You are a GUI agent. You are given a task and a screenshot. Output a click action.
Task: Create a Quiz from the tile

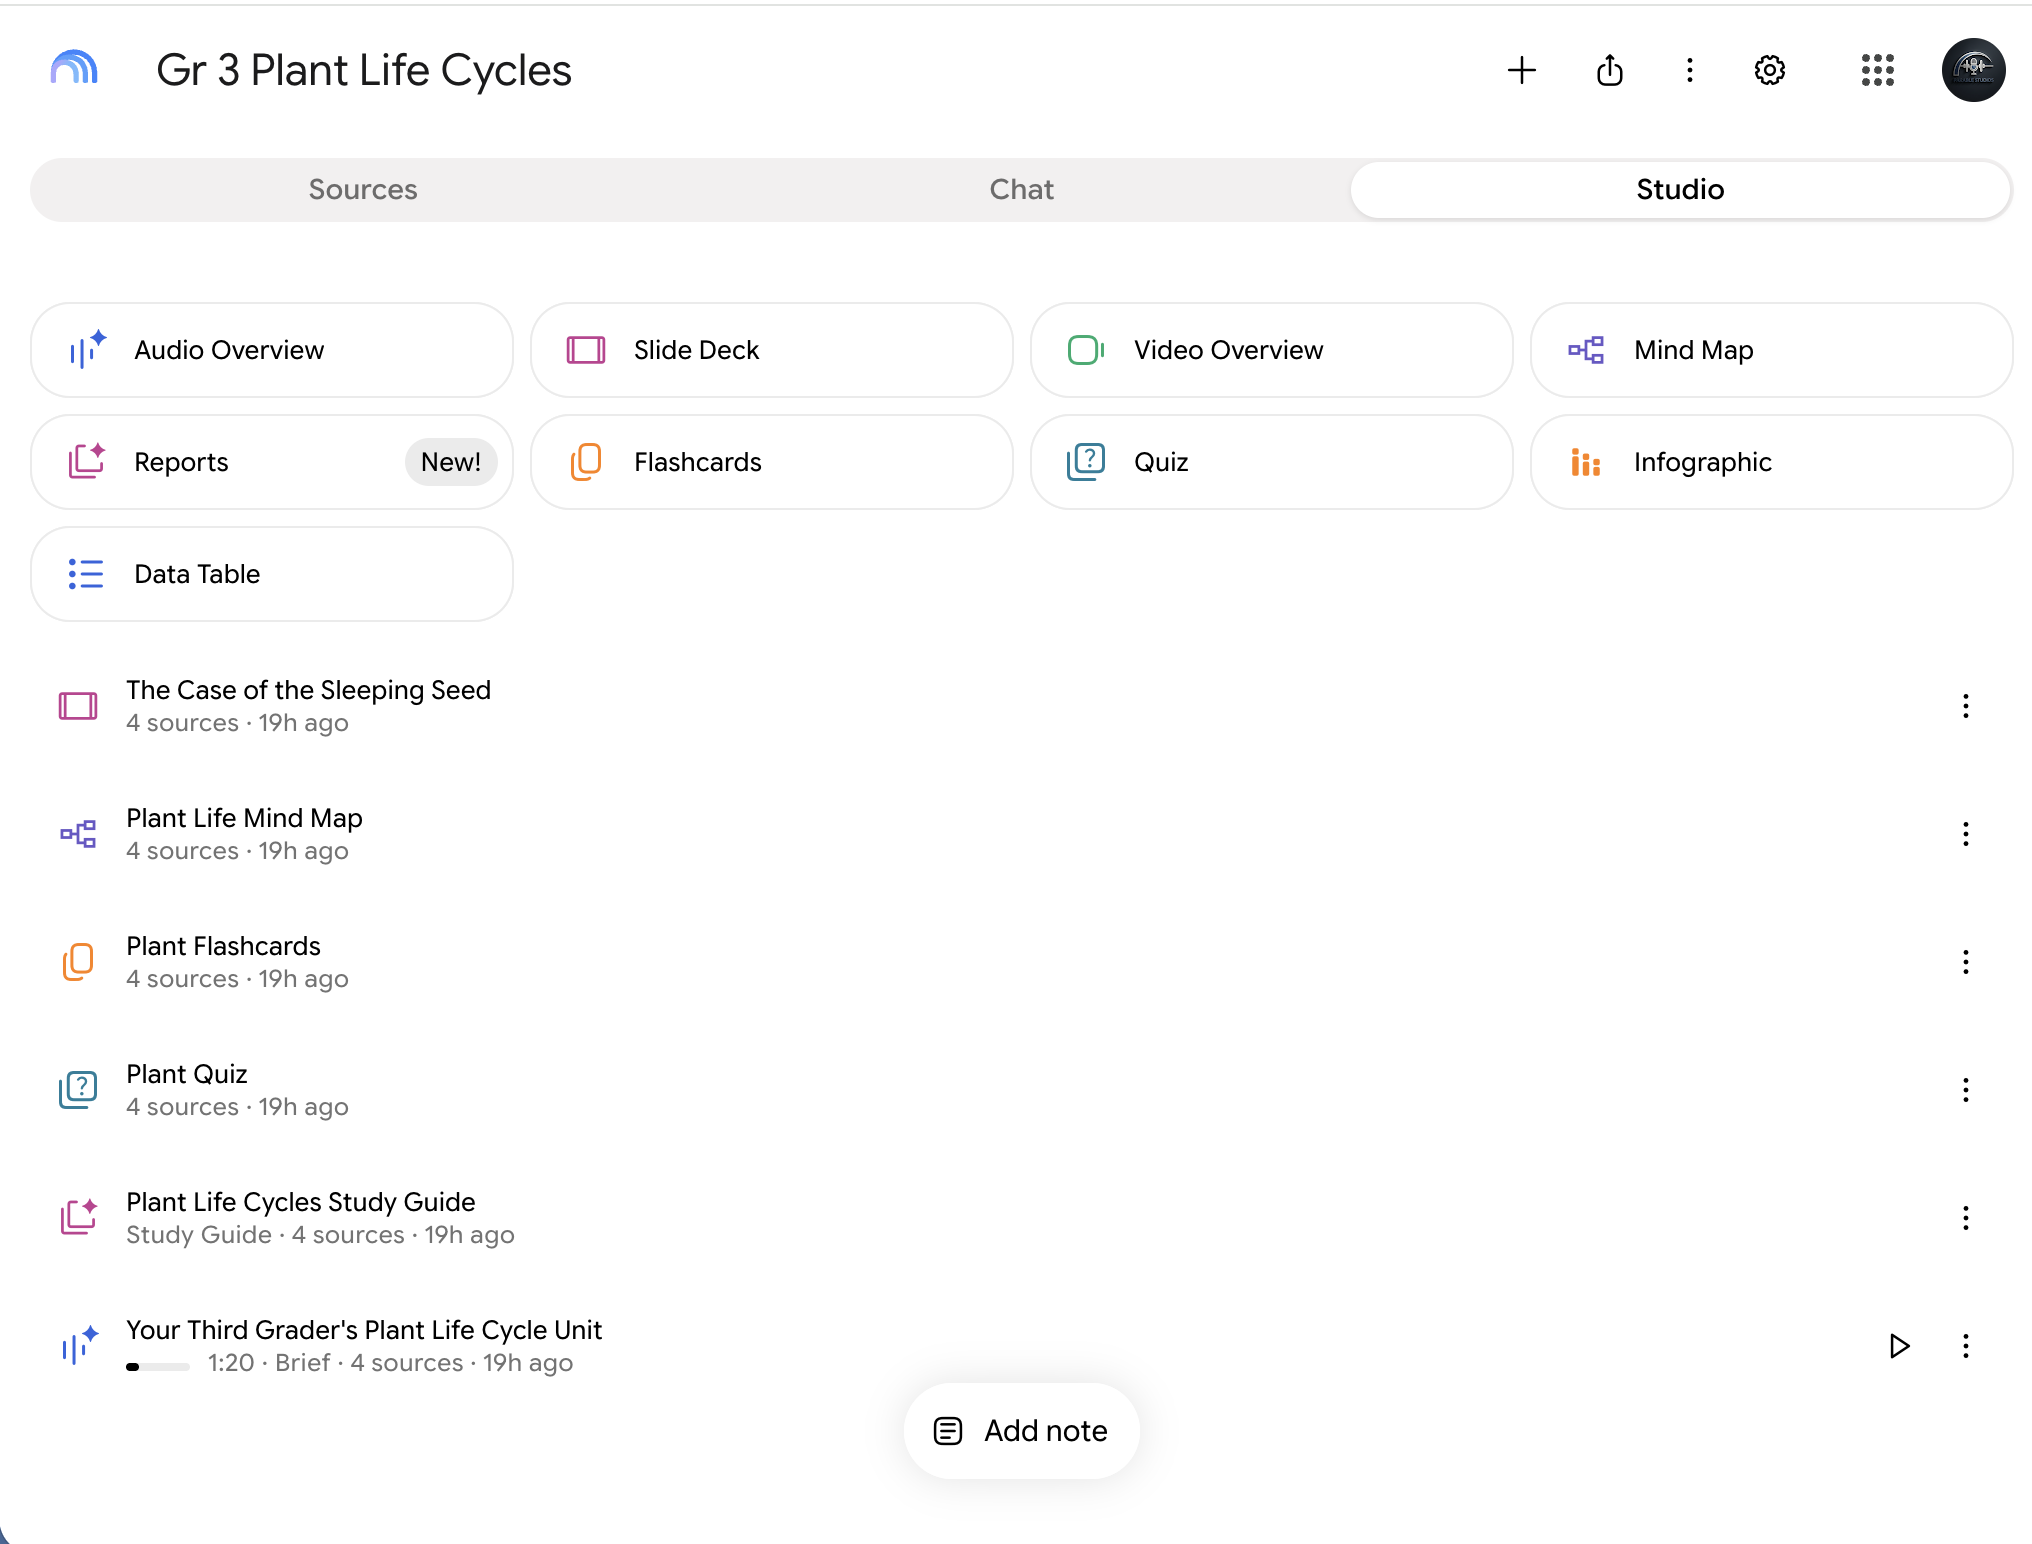(1272, 462)
